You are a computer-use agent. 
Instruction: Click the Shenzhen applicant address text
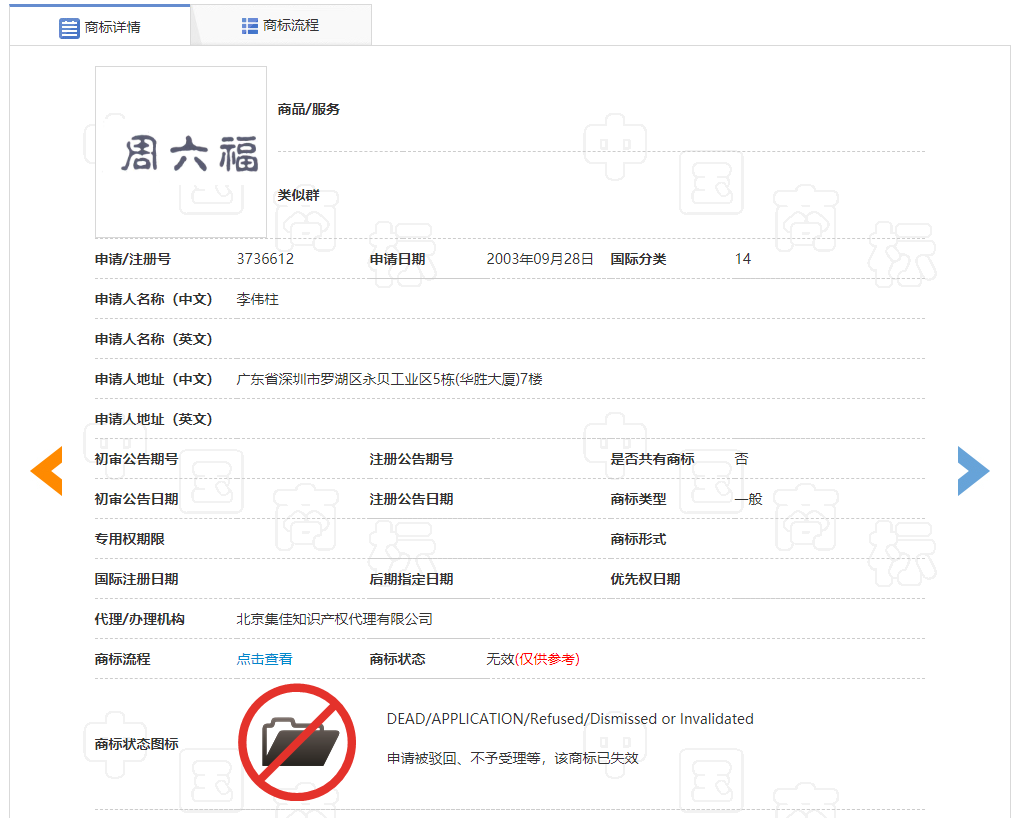pyautogui.click(x=389, y=379)
